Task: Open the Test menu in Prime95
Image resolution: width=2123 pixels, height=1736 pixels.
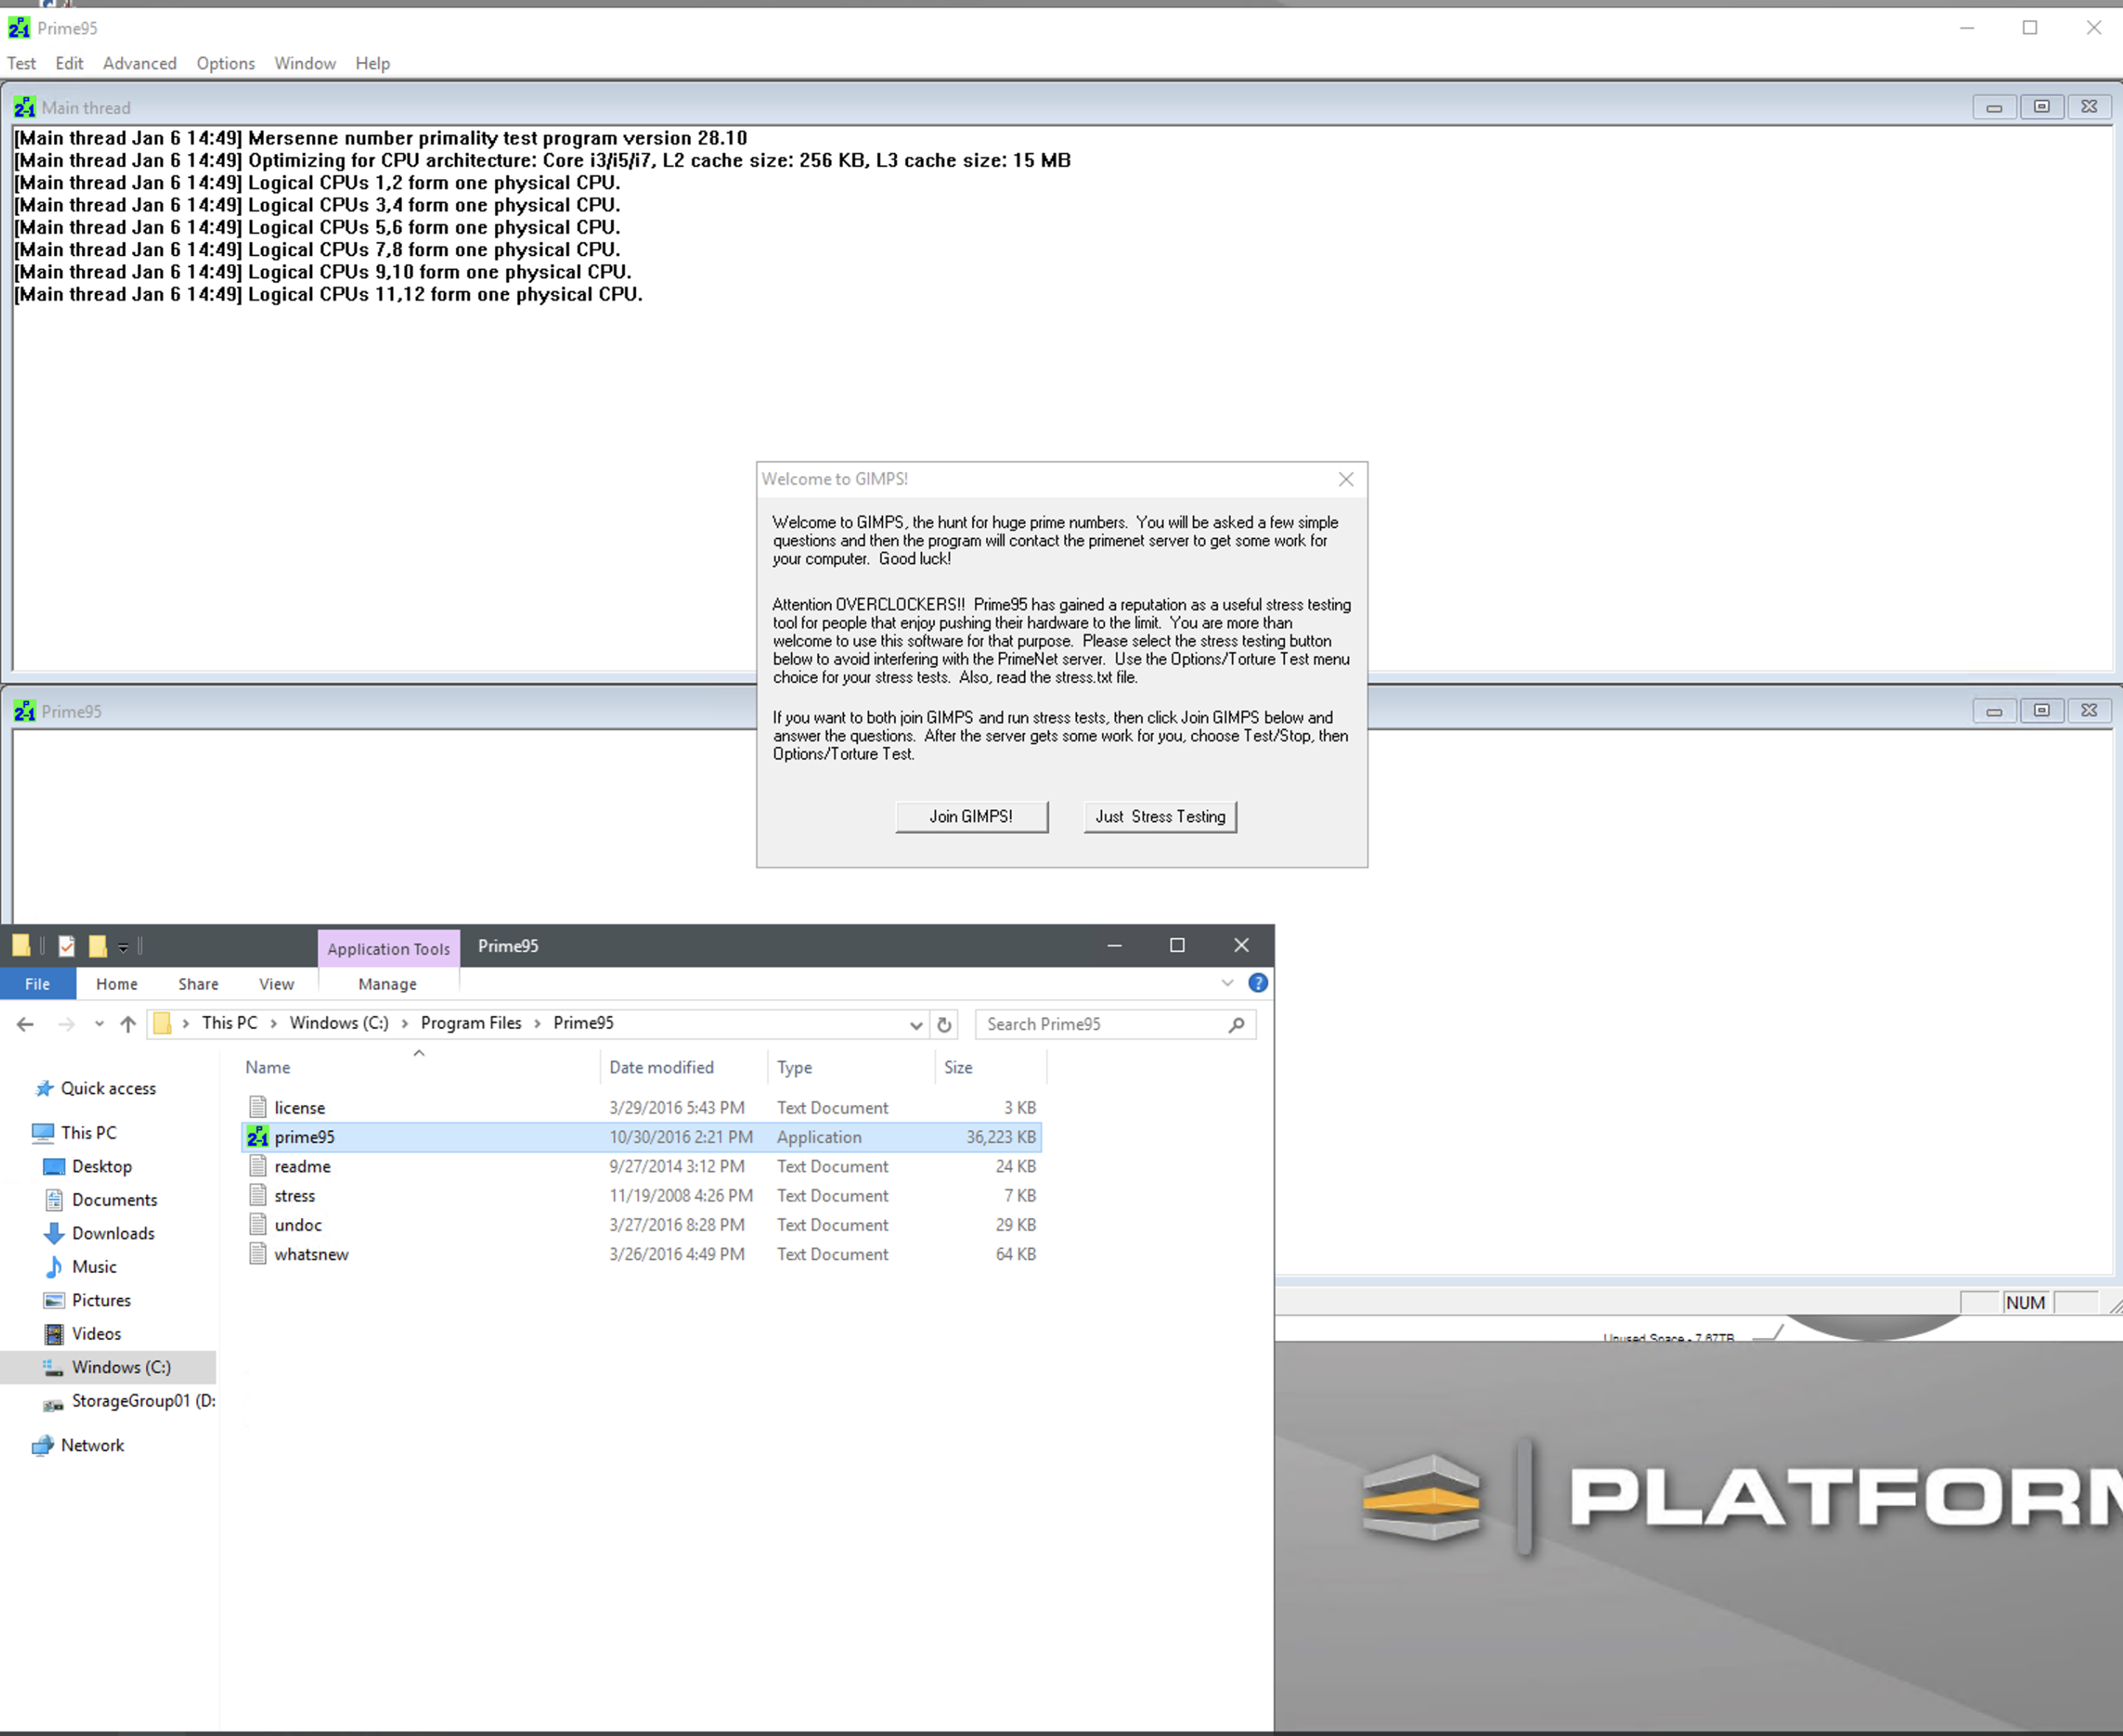Action: click(x=21, y=63)
